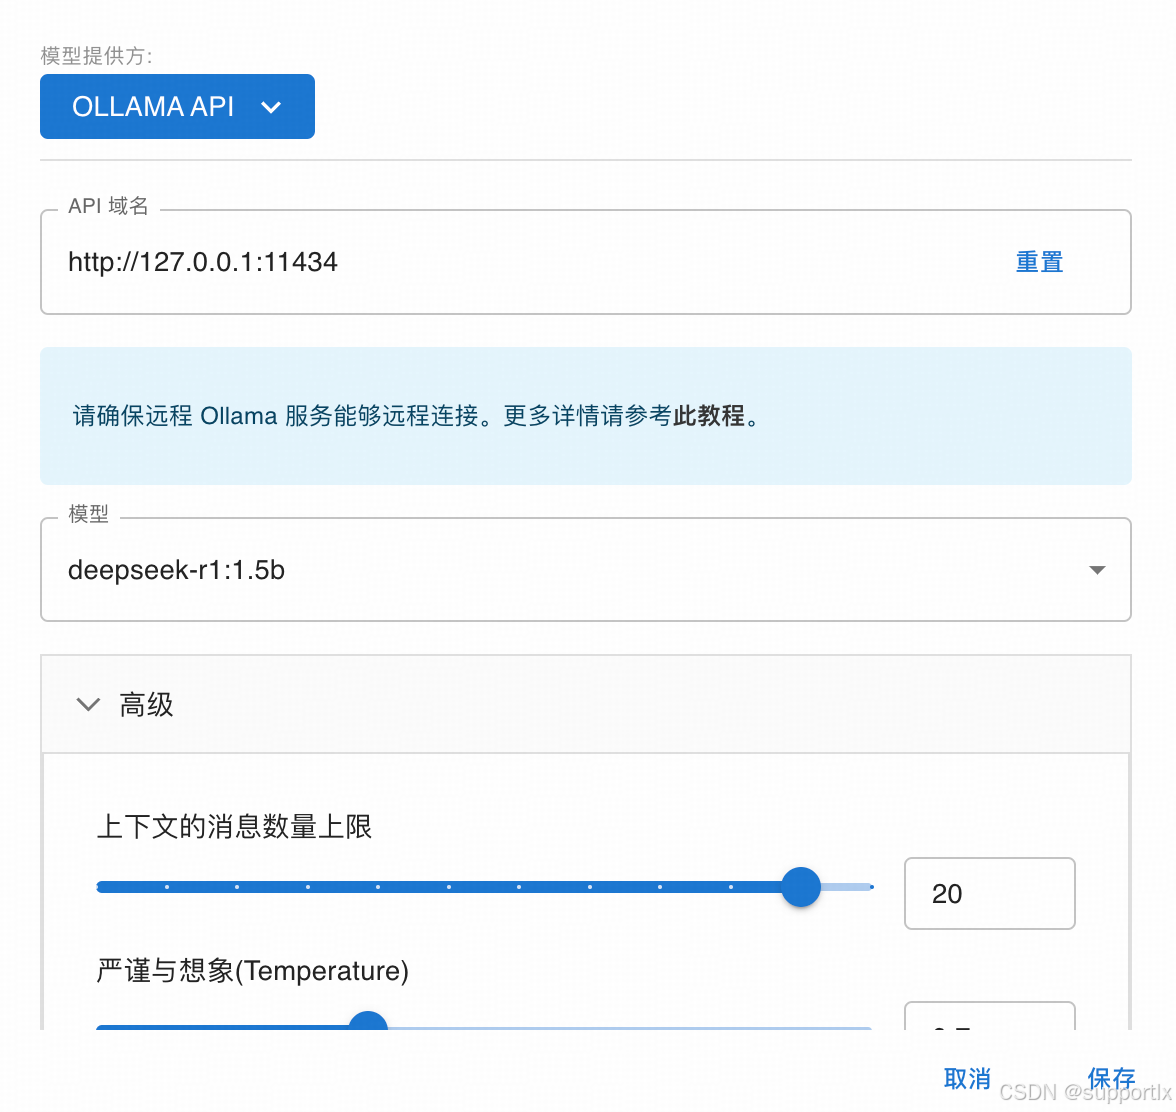Viewport: 1176px width, 1112px height.
Task: Click the 上下文的消息数量上限 label
Action: click(x=235, y=826)
